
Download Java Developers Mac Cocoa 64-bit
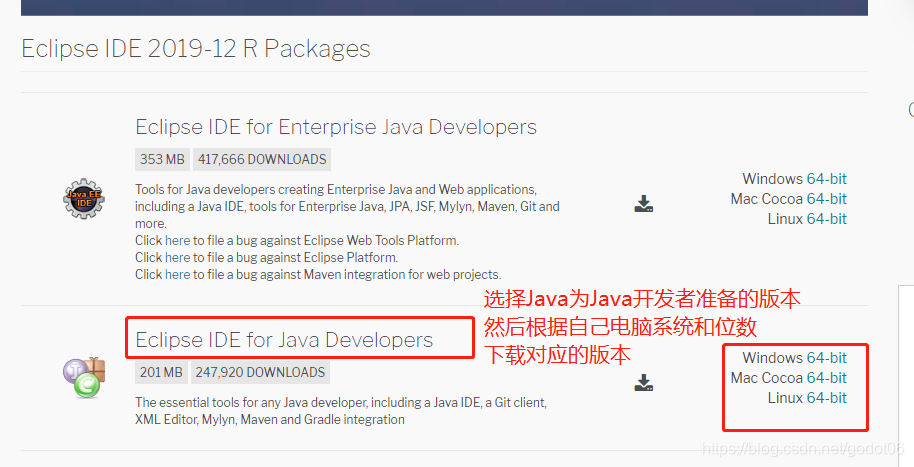(x=827, y=378)
